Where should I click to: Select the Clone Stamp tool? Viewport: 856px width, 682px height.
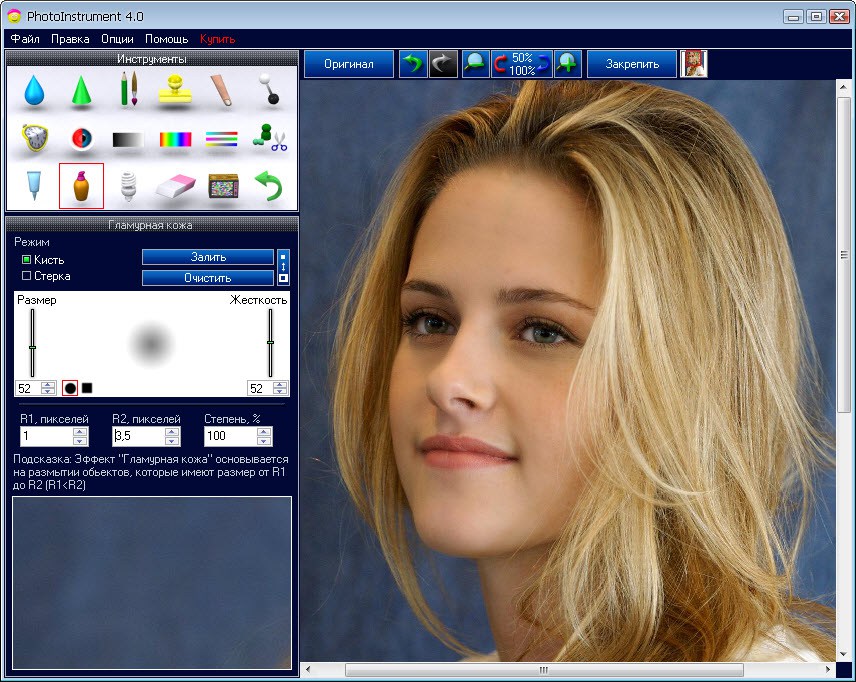[x=174, y=89]
